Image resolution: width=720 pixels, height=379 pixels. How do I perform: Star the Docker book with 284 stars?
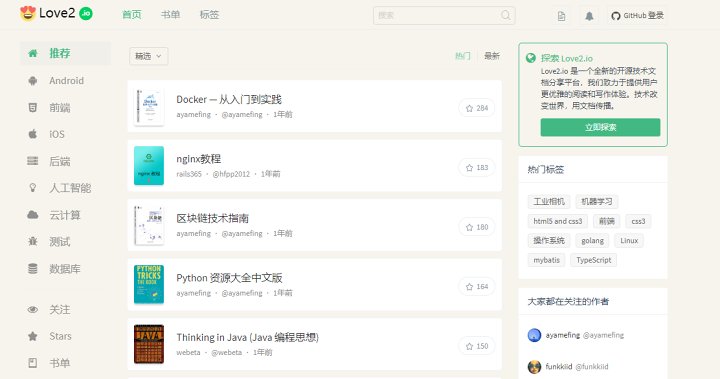point(477,108)
